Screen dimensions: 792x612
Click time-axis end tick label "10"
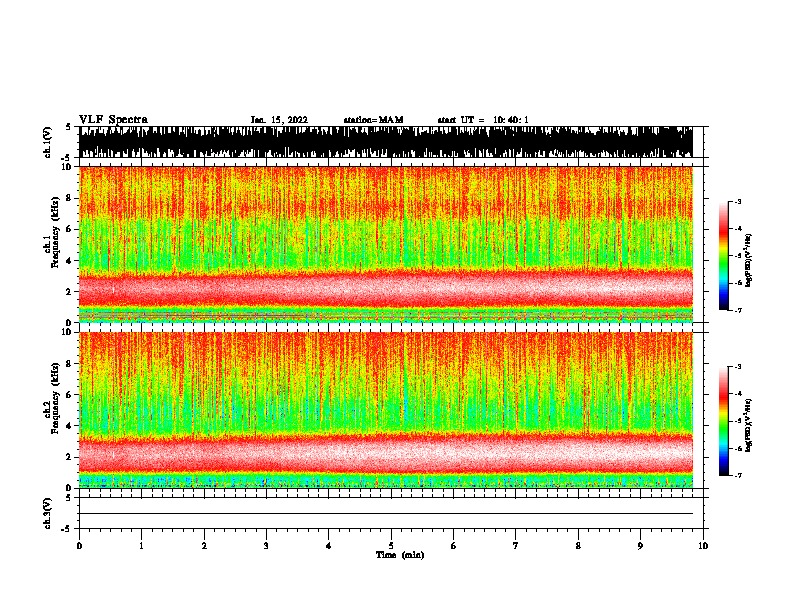[x=703, y=546]
